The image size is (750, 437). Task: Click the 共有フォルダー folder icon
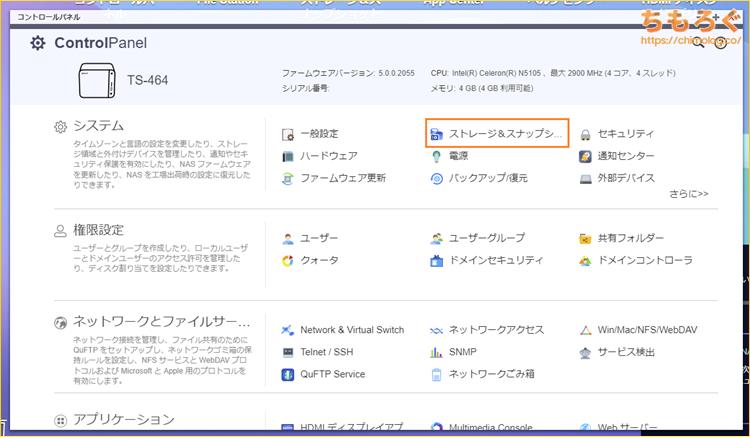point(585,238)
